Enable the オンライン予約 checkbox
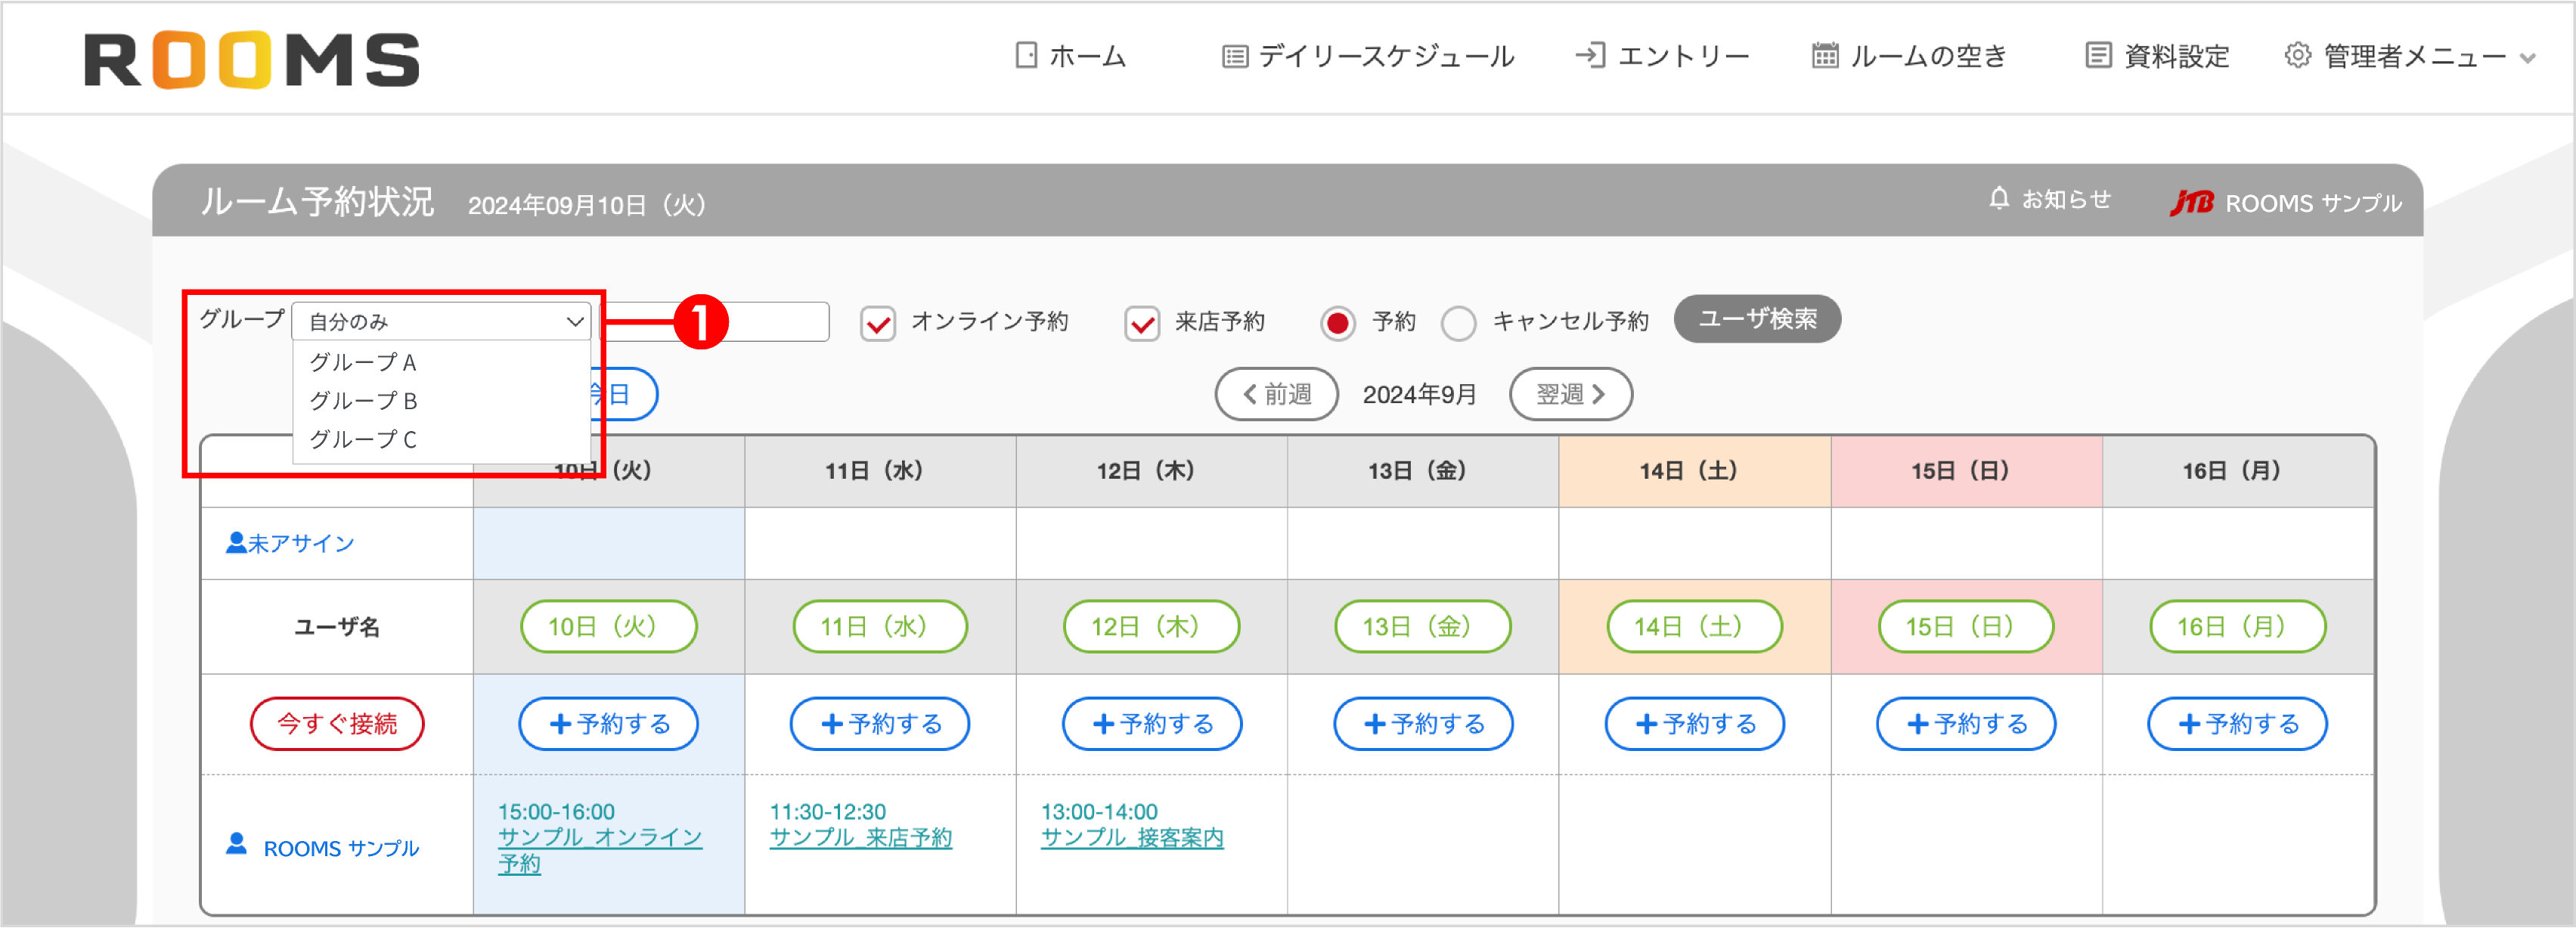 pyautogui.click(x=877, y=322)
